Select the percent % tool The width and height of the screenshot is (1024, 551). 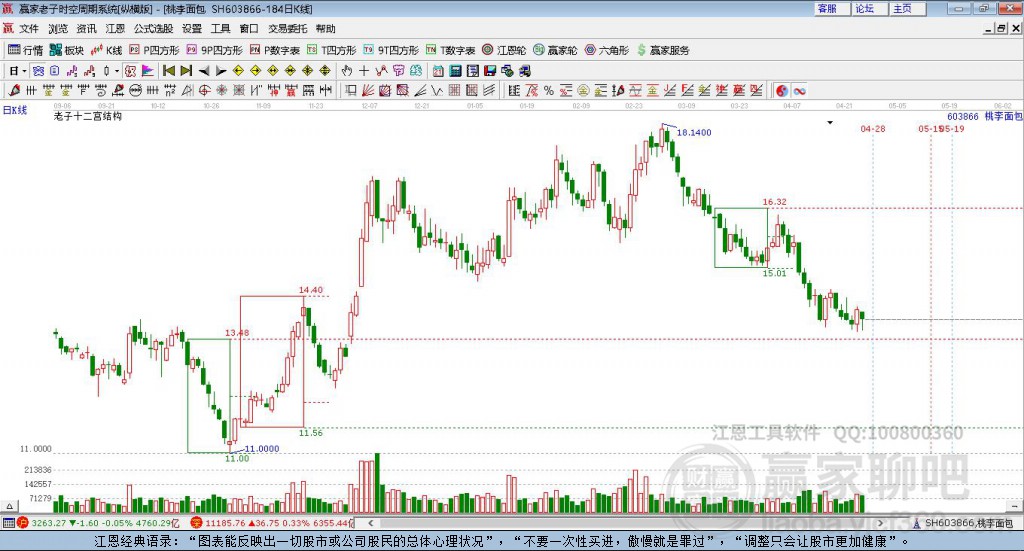549,91
